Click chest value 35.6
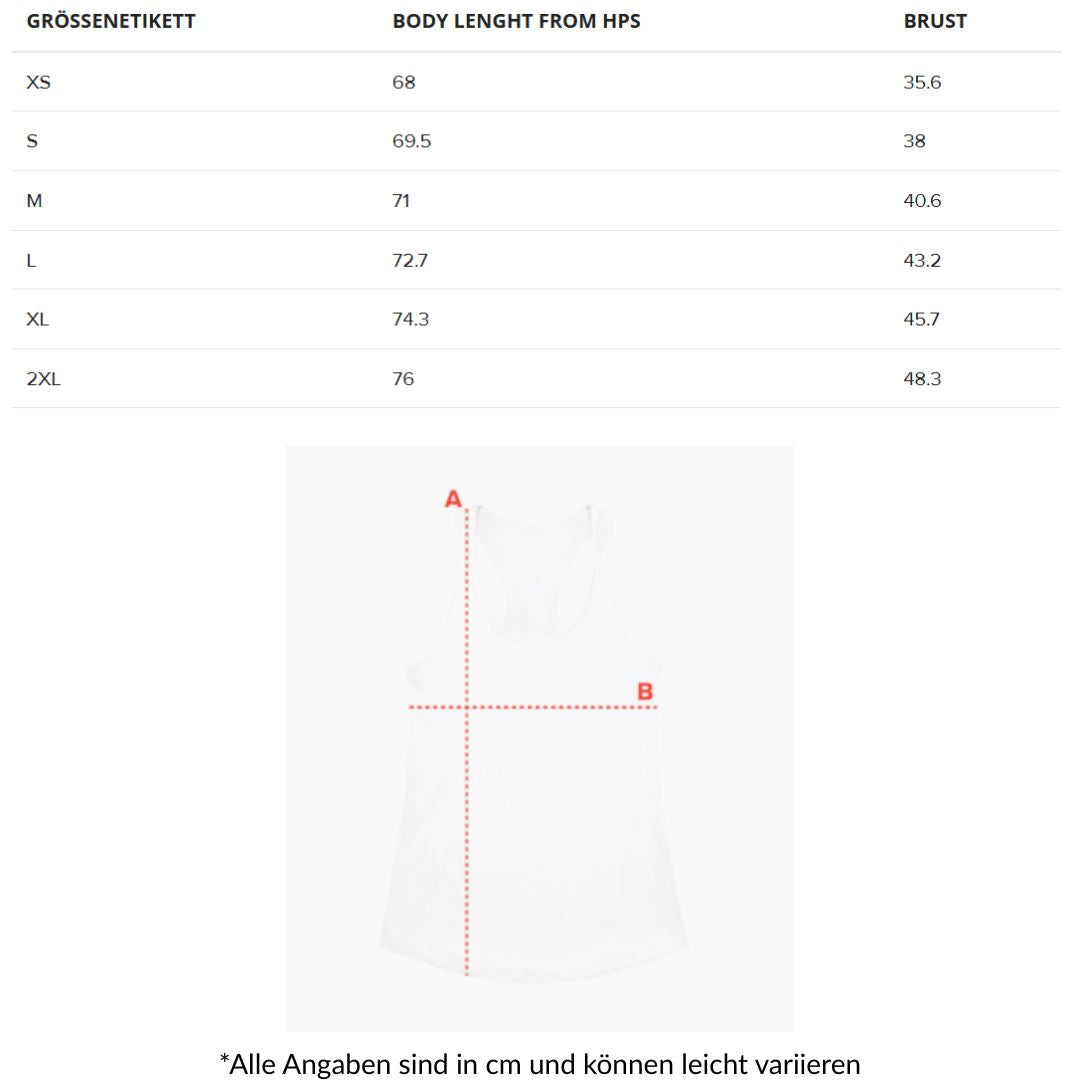The width and height of the screenshot is (1080, 1080). [x=922, y=82]
